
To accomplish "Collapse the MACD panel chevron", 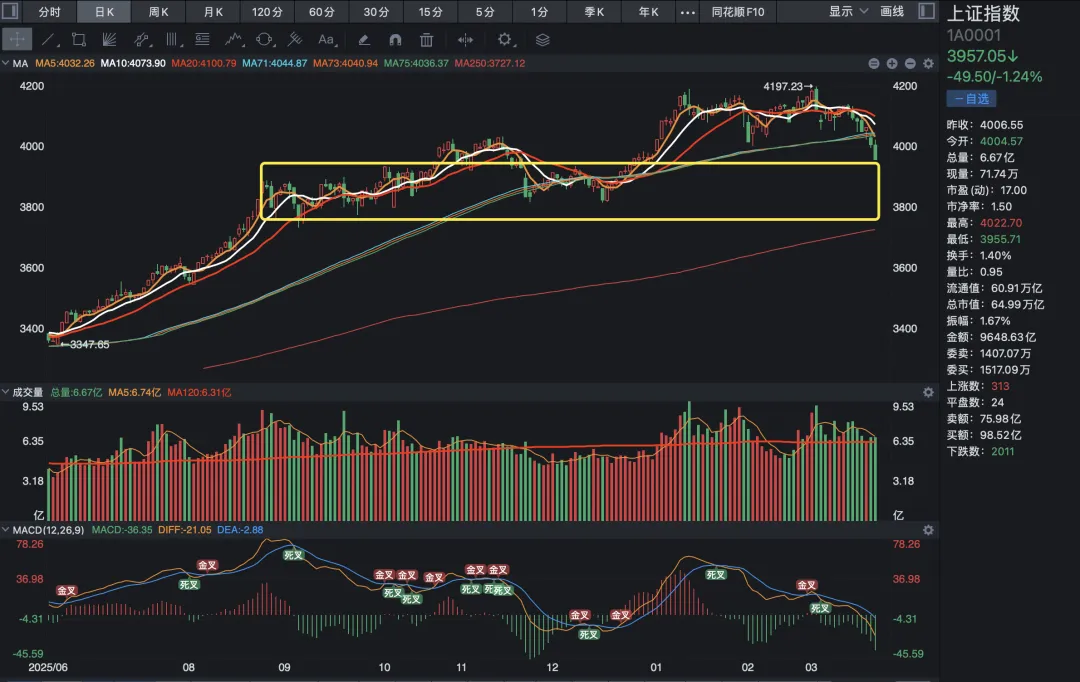I will pos(6,530).
